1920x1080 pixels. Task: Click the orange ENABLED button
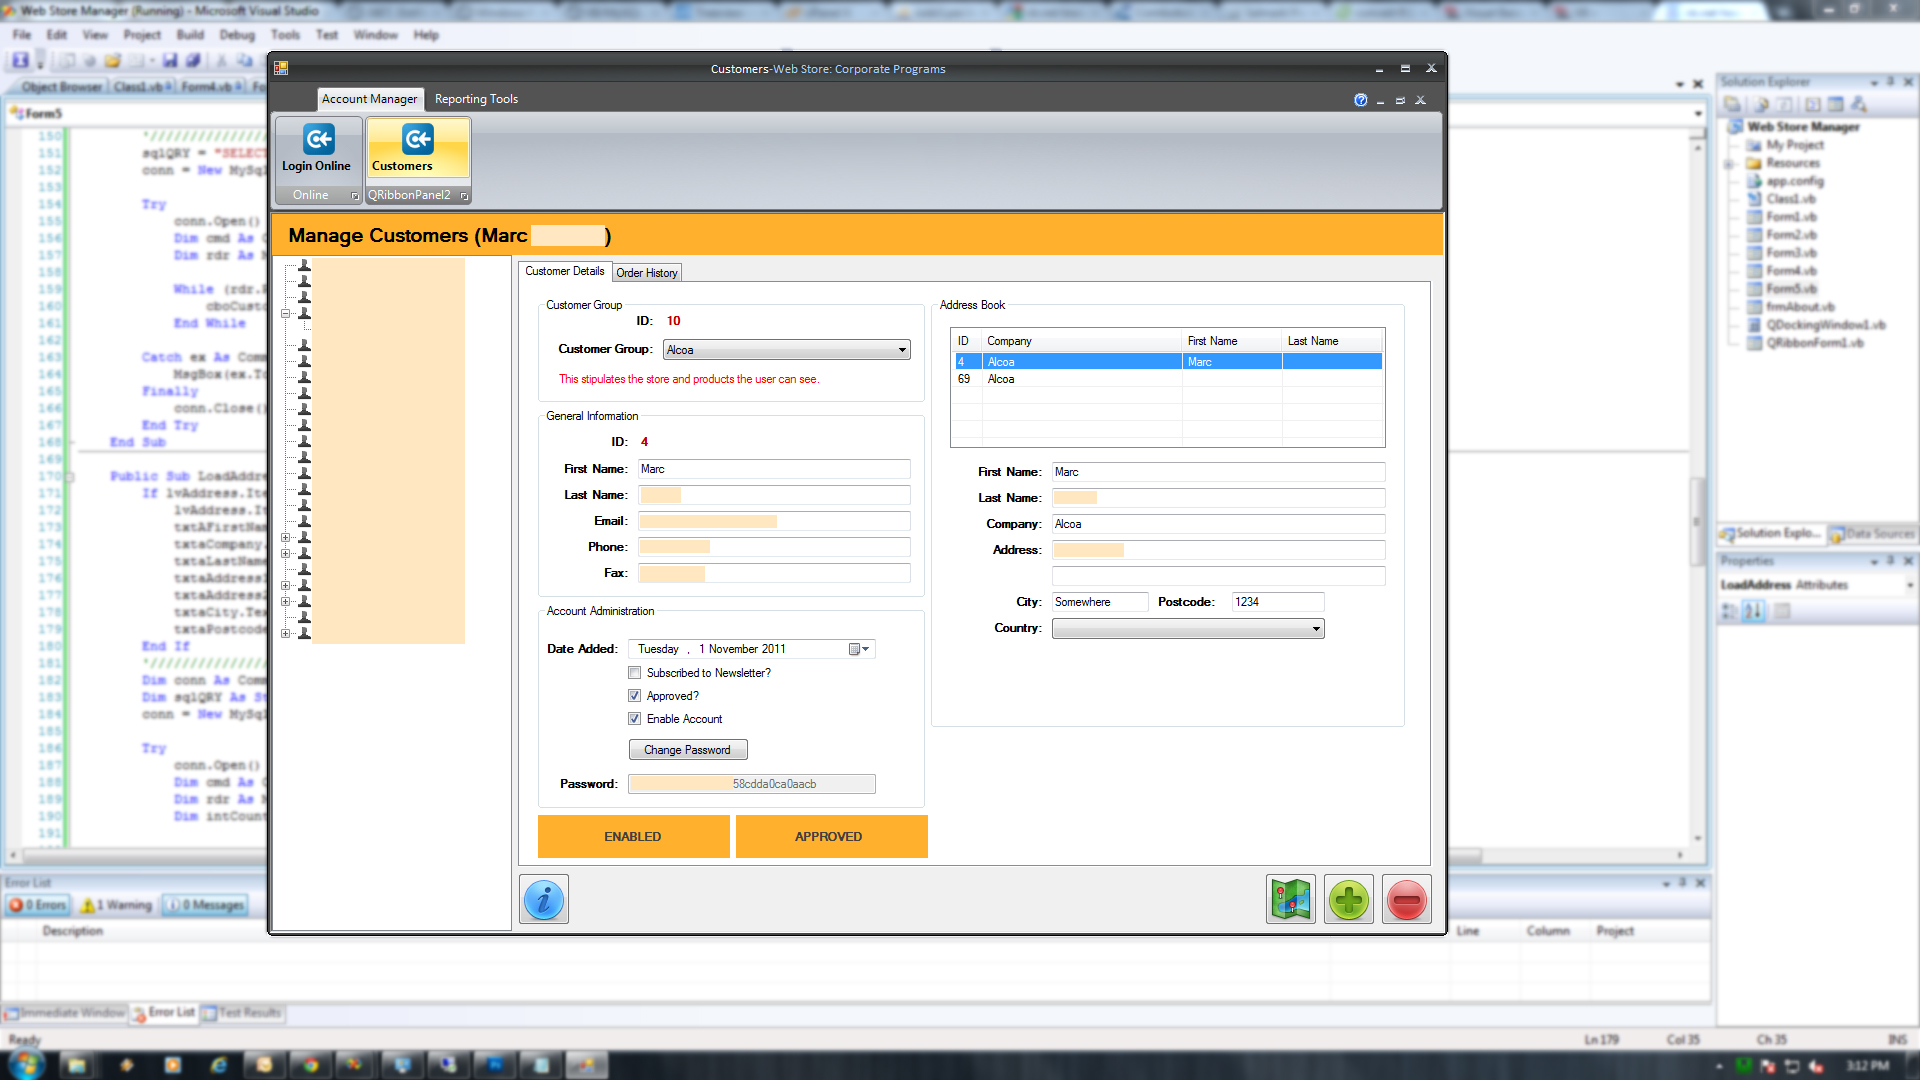coord(633,837)
